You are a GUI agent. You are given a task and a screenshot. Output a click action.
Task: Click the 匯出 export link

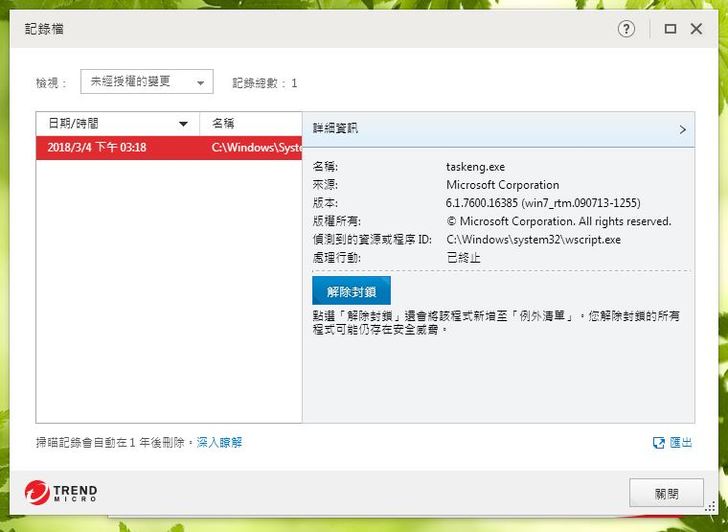click(x=681, y=443)
